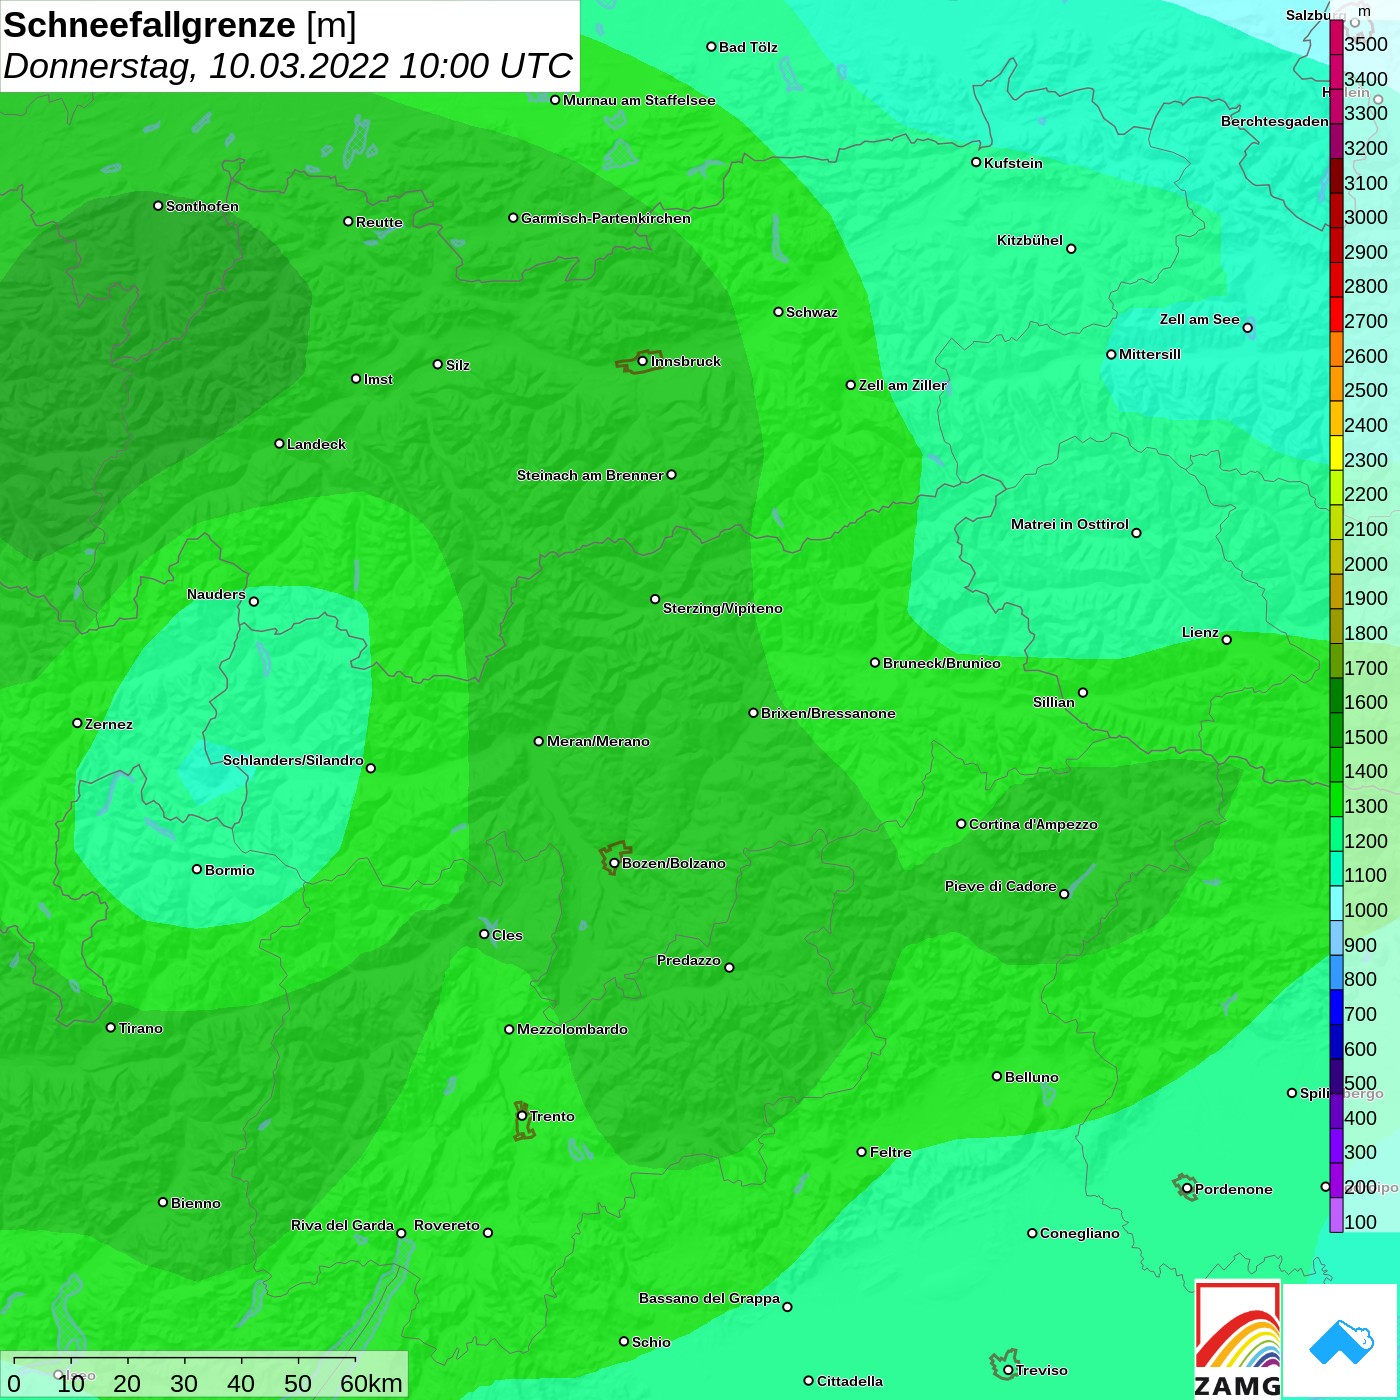Click the Belluno location dot
This screenshot has width=1400, height=1400.
click(997, 1076)
